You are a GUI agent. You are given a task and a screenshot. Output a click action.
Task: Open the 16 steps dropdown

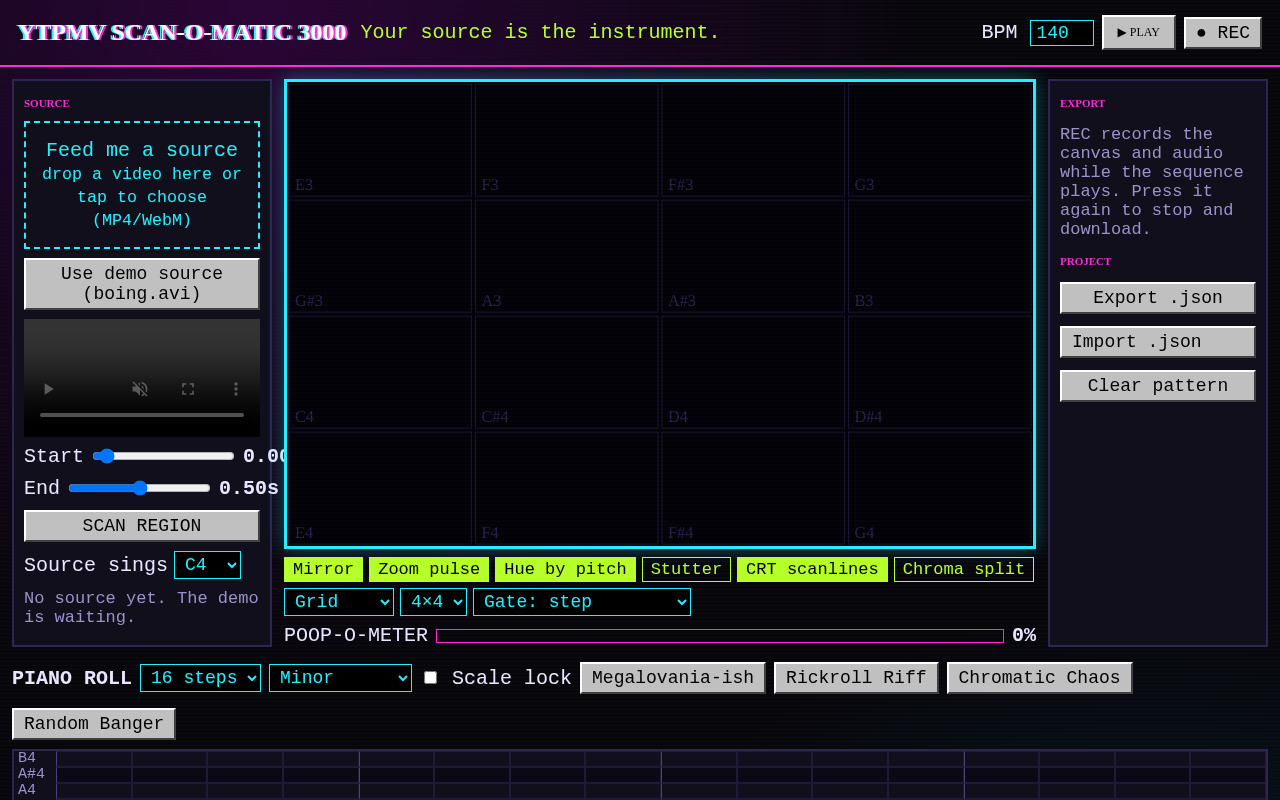[200, 678]
